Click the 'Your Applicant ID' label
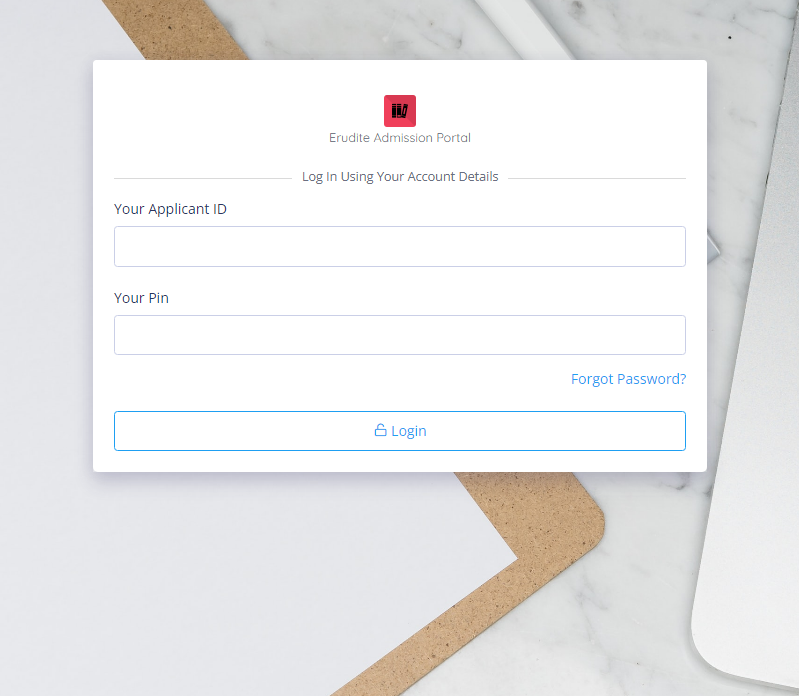 [170, 209]
